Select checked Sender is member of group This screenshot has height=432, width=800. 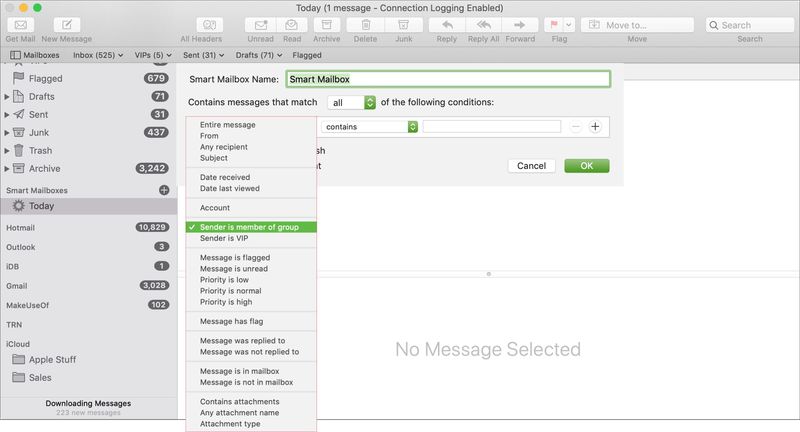pos(251,227)
